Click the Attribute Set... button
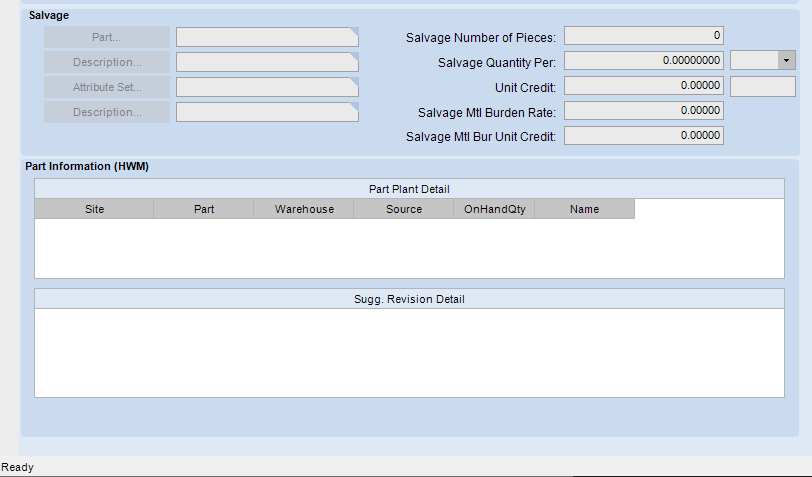 tap(107, 87)
